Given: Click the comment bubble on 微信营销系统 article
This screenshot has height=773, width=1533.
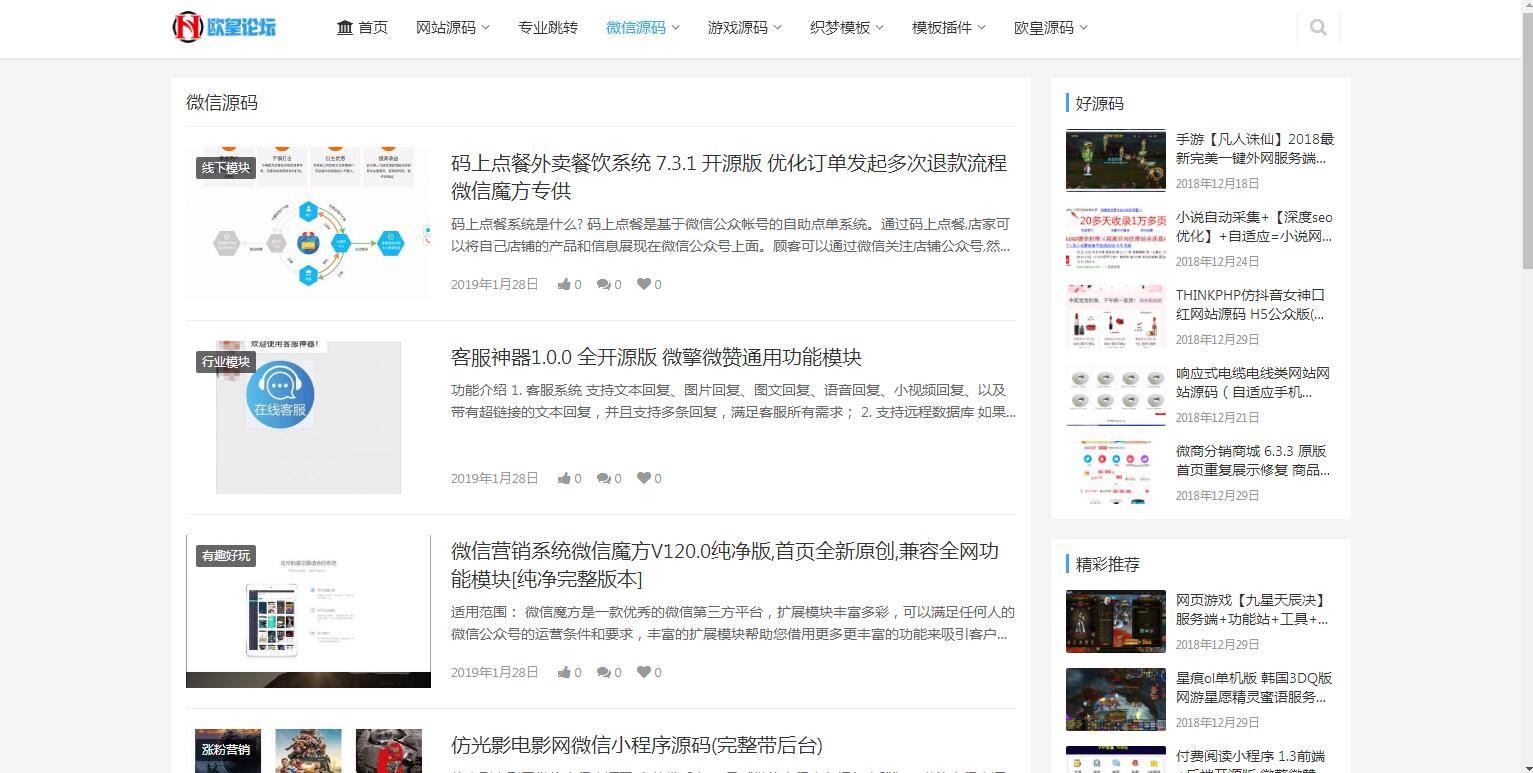Looking at the screenshot, I should 604,672.
